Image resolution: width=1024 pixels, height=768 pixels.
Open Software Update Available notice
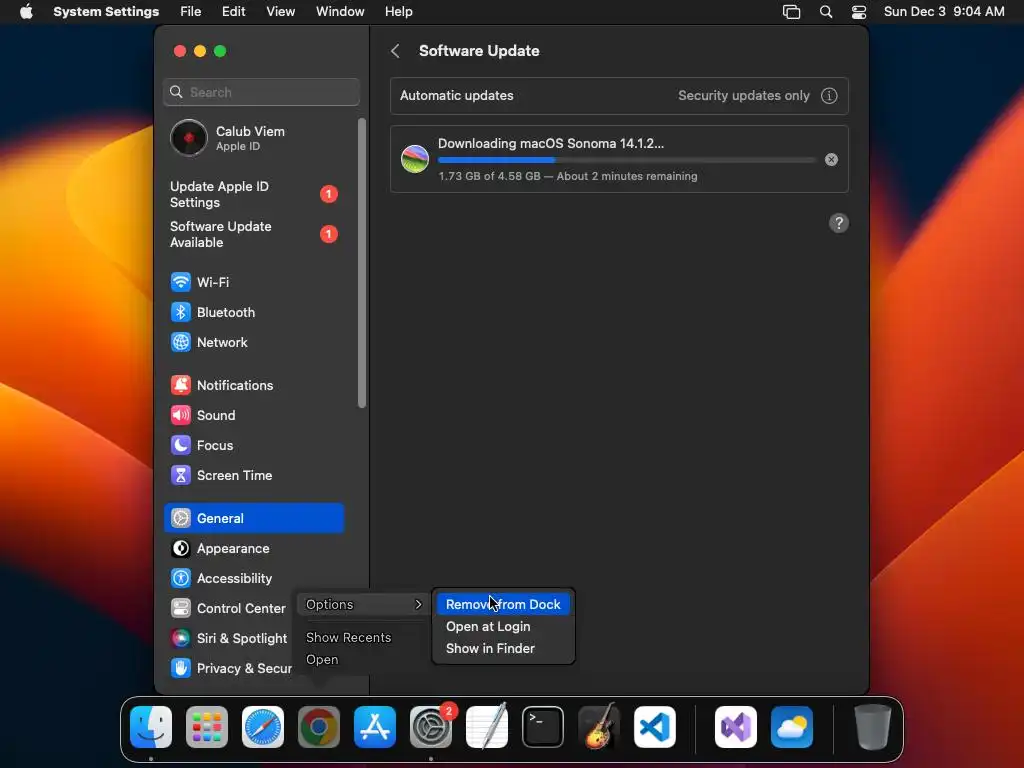click(x=255, y=234)
